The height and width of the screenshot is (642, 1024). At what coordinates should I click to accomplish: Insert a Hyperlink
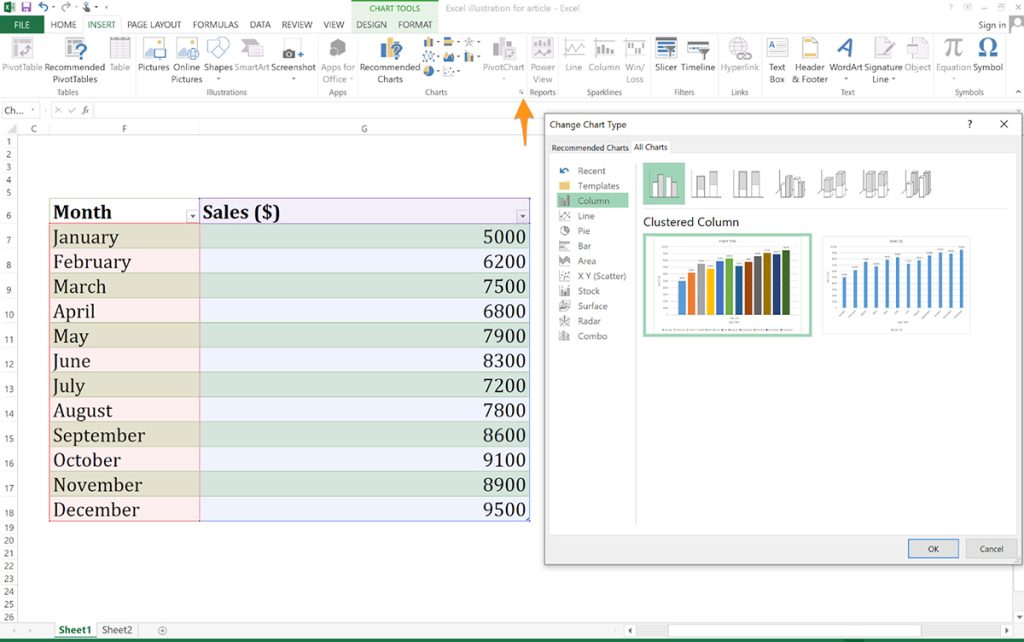[739, 55]
